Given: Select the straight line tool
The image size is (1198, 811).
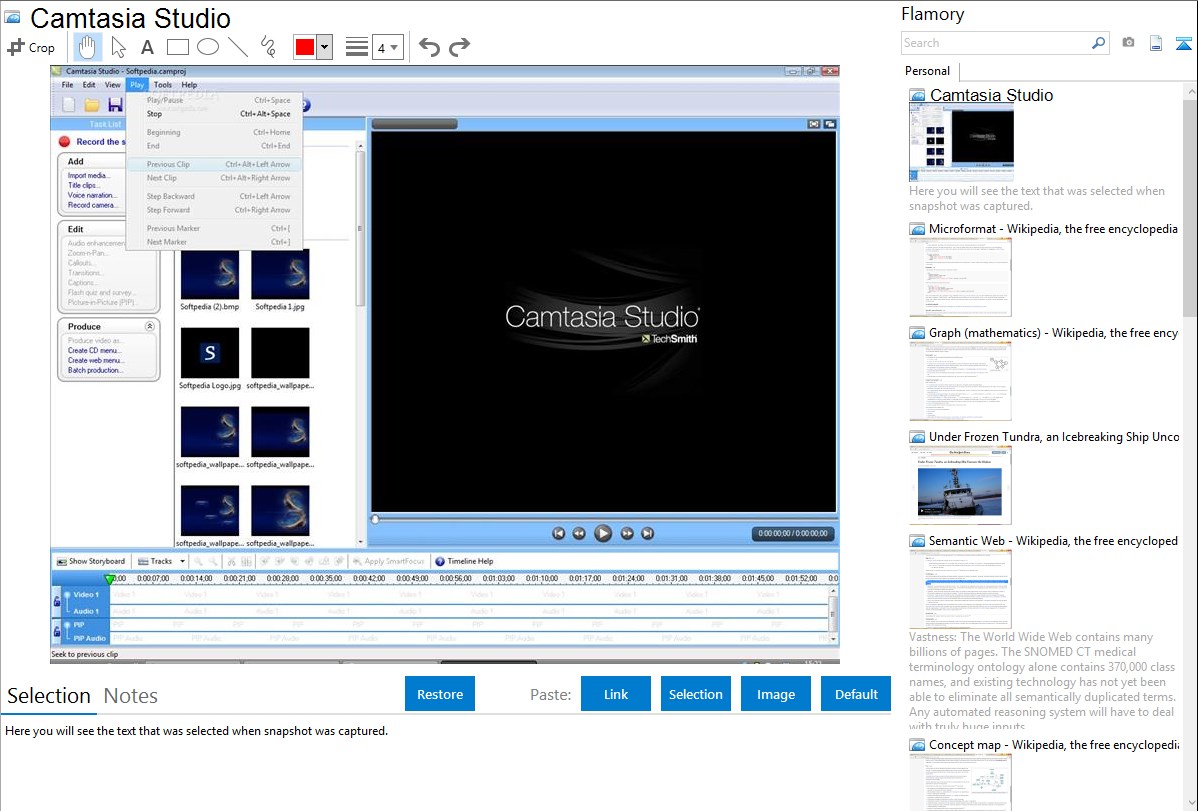Looking at the screenshot, I should [x=238, y=47].
